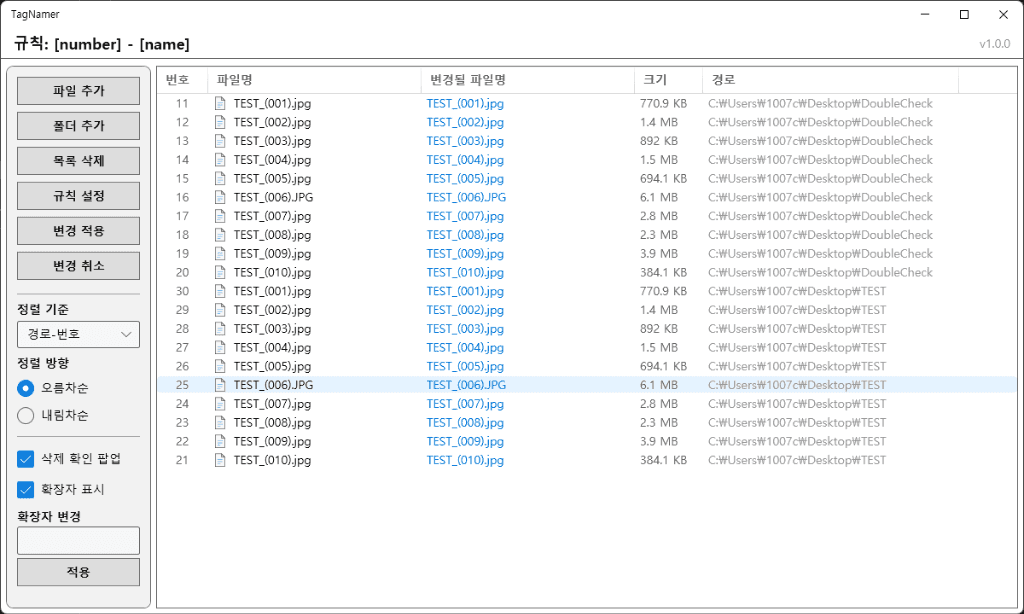Screen dimensions: 1024x614
Task: Click new filename TEST_(006).JPG in row 16
Action: coord(466,197)
